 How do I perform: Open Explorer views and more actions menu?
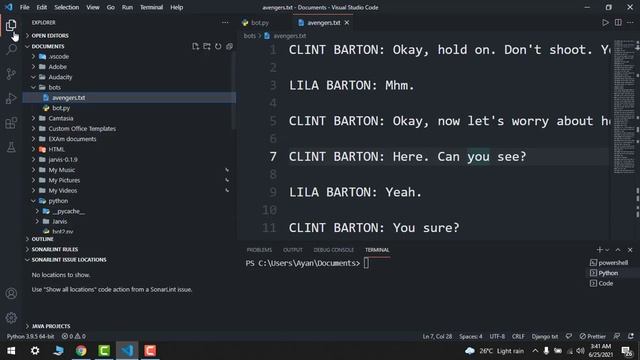pos(225,22)
